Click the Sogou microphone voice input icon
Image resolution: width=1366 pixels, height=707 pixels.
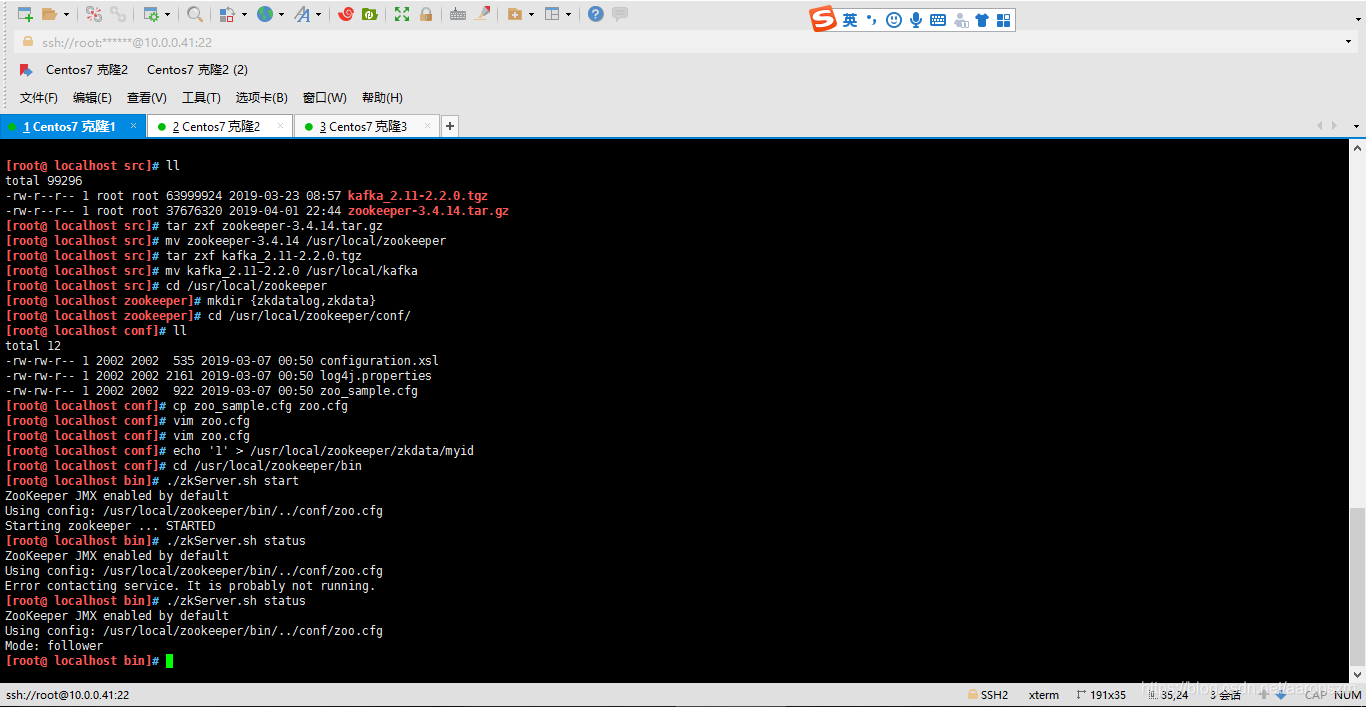point(916,20)
